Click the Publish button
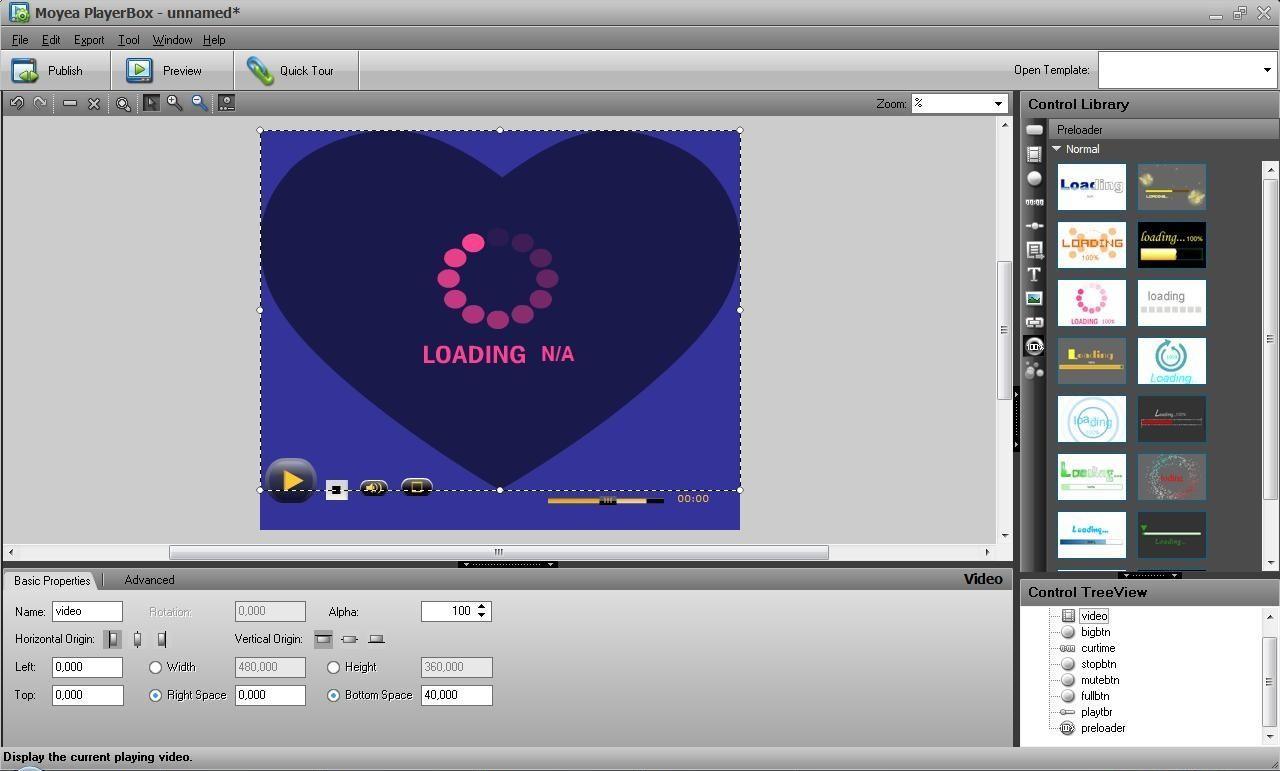 [55, 71]
